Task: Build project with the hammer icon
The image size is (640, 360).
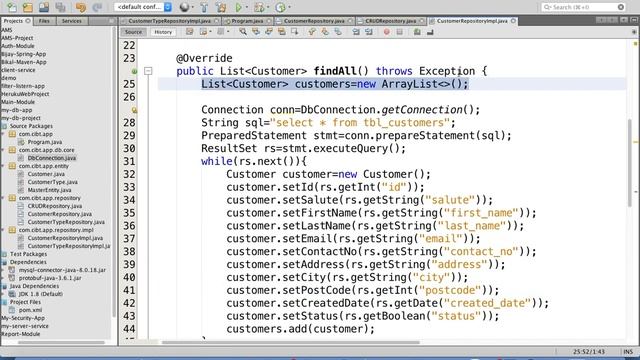Action: point(204,7)
